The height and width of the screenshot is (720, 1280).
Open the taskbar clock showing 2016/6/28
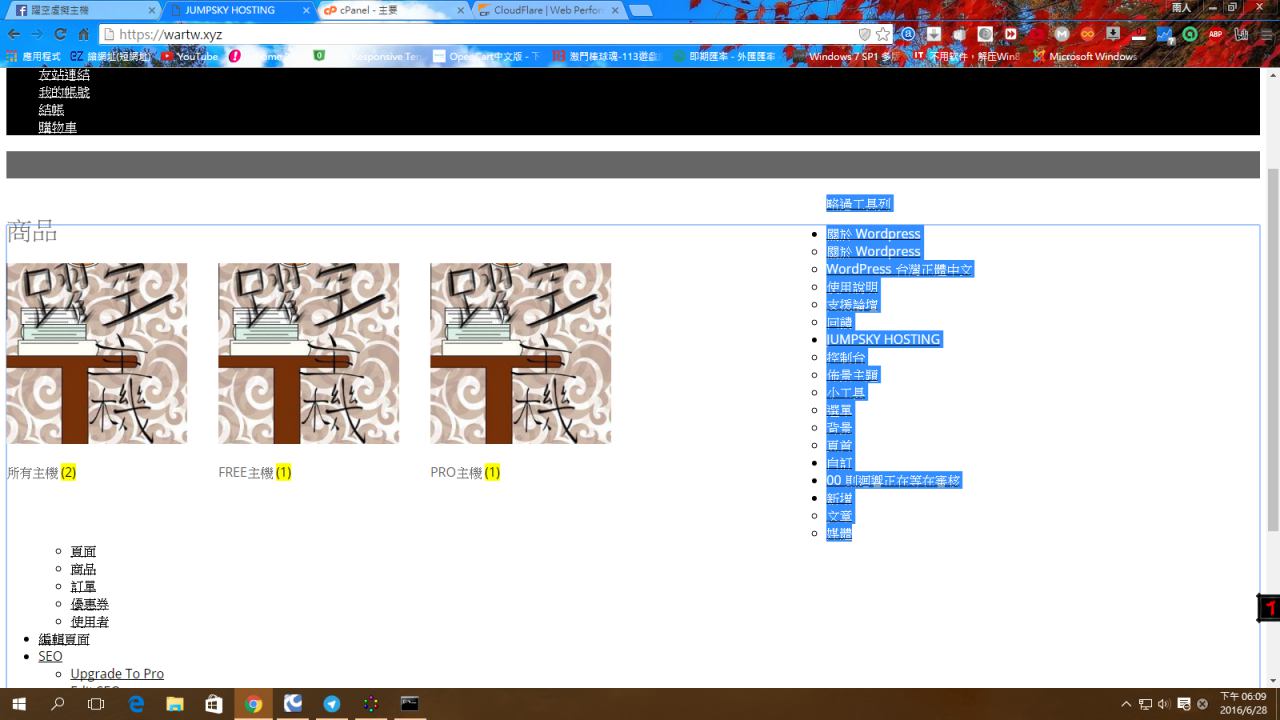pos(1243,704)
